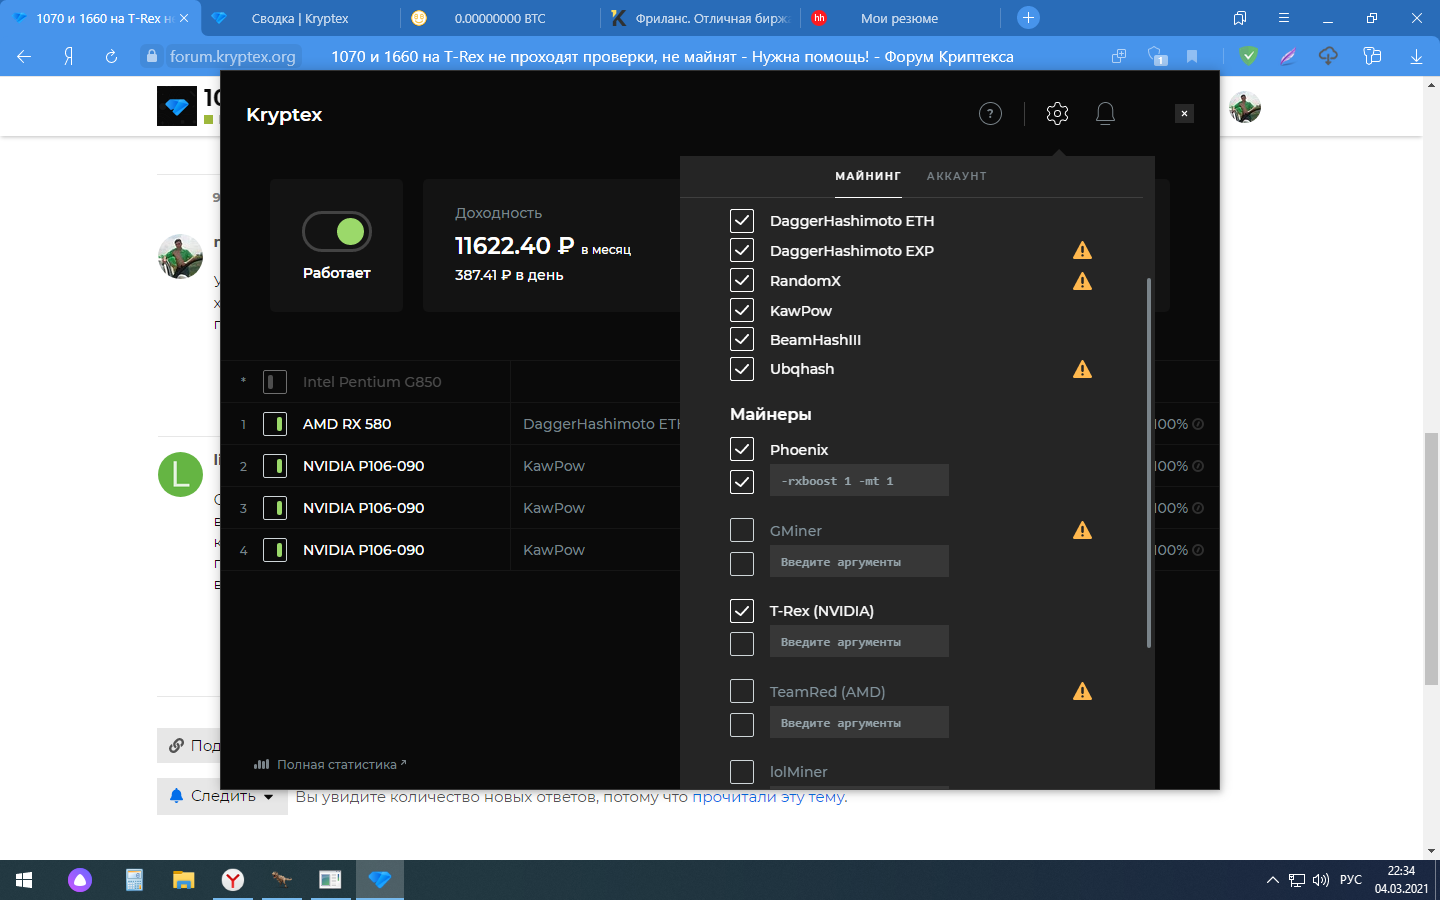Open the browser bookmarks panel icon
The image size is (1440, 900).
[x=1240, y=18]
